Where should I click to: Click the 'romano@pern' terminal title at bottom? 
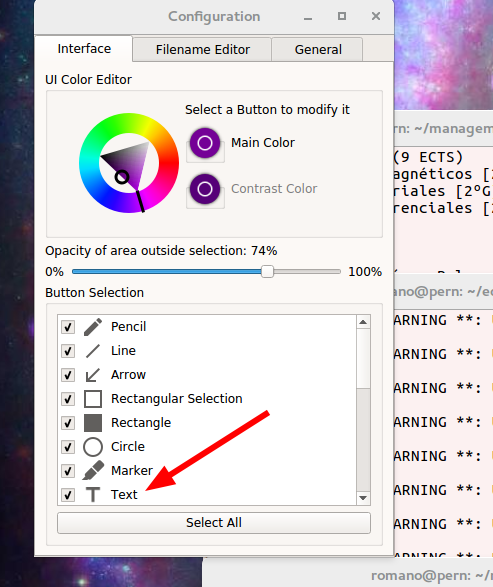[x=432, y=576]
